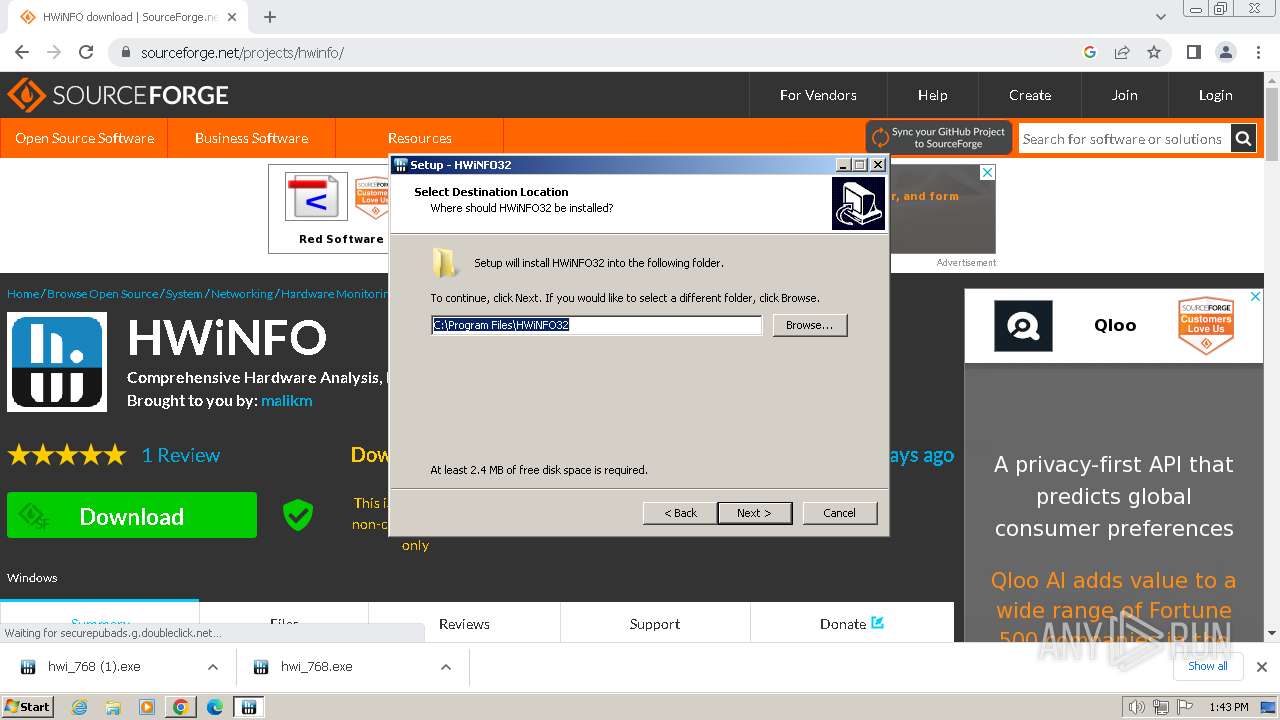Click the volume icon in system tray
1280x720 pixels.
click(1136, 707)
